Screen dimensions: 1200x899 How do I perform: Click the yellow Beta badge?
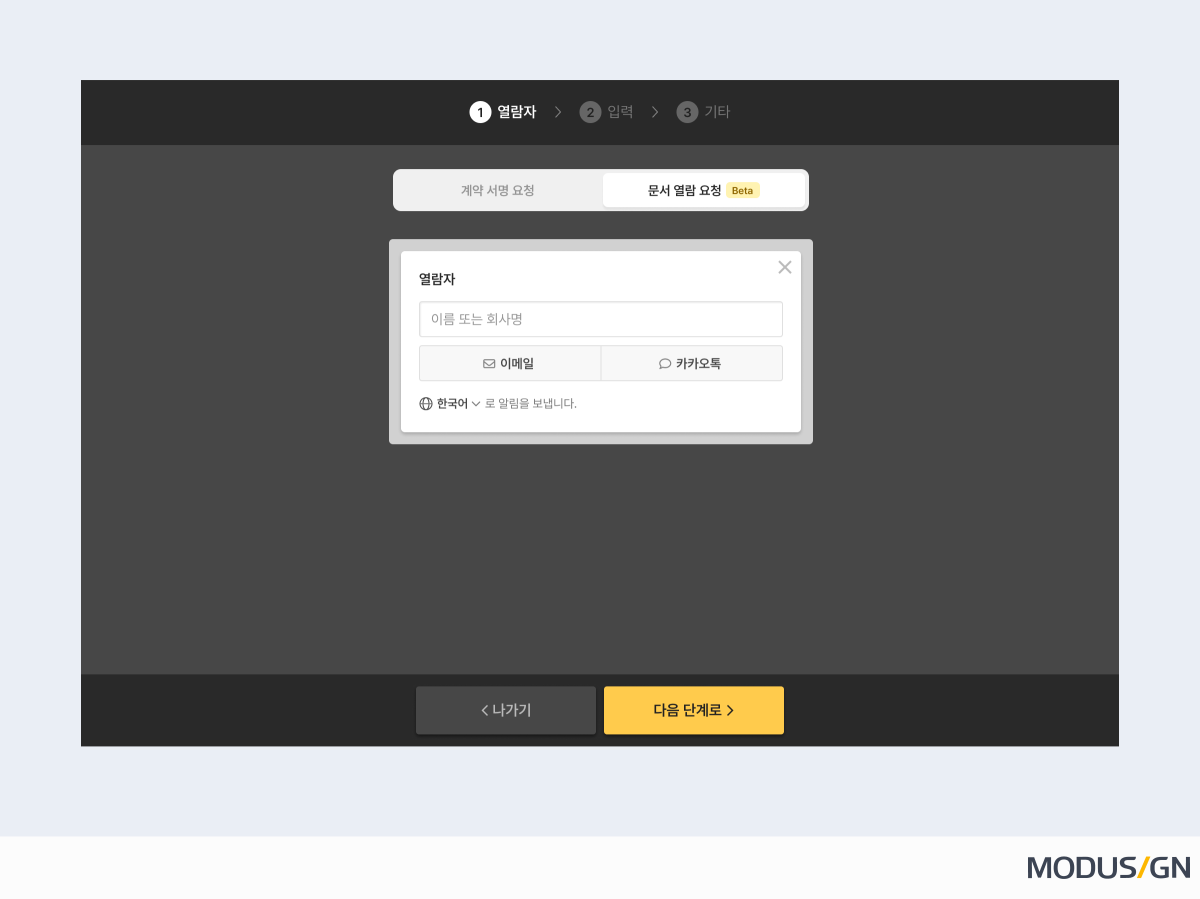pyautogui.click(x=742, y=190)
